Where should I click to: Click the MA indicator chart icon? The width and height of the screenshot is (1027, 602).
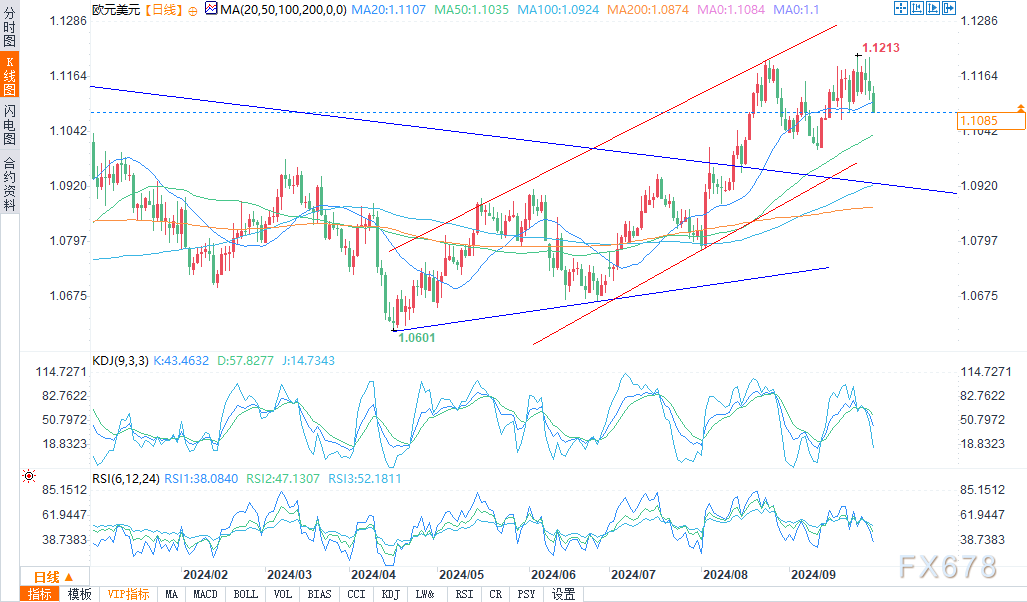(x=211, y=9)
